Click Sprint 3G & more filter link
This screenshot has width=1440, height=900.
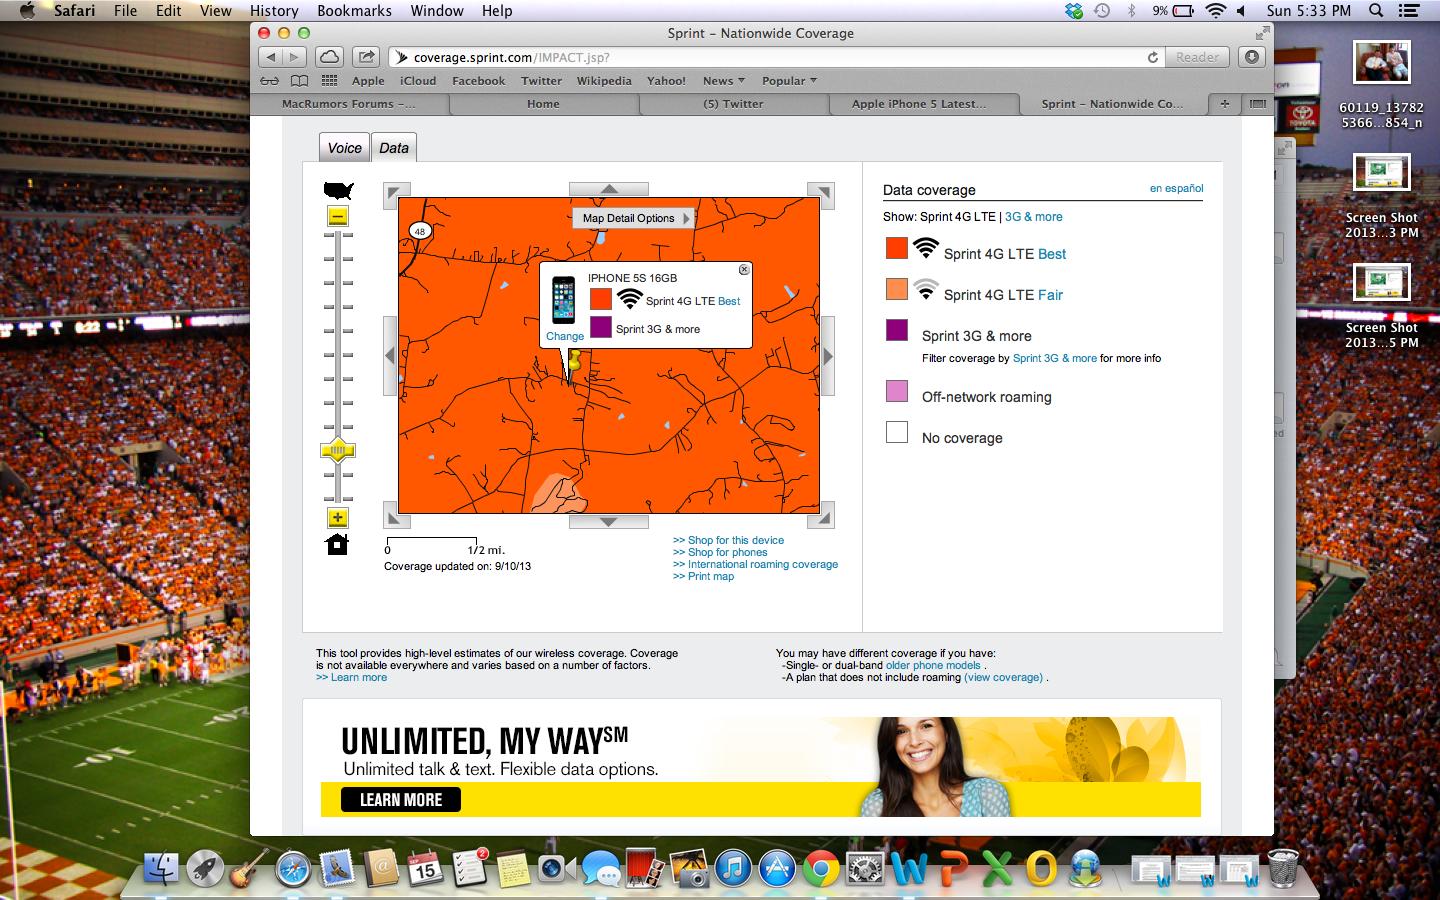pyautogui.click(x=1055, y=358)
